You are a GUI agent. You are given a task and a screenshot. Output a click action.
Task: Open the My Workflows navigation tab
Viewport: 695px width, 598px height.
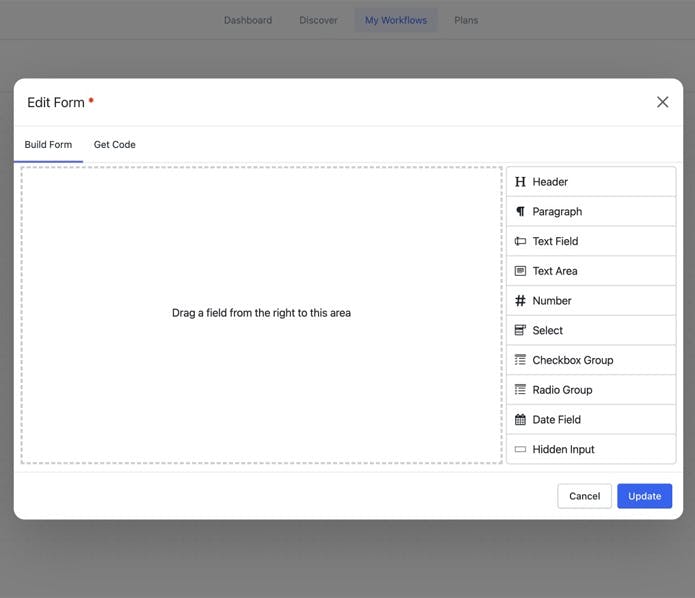click(396, 20)
